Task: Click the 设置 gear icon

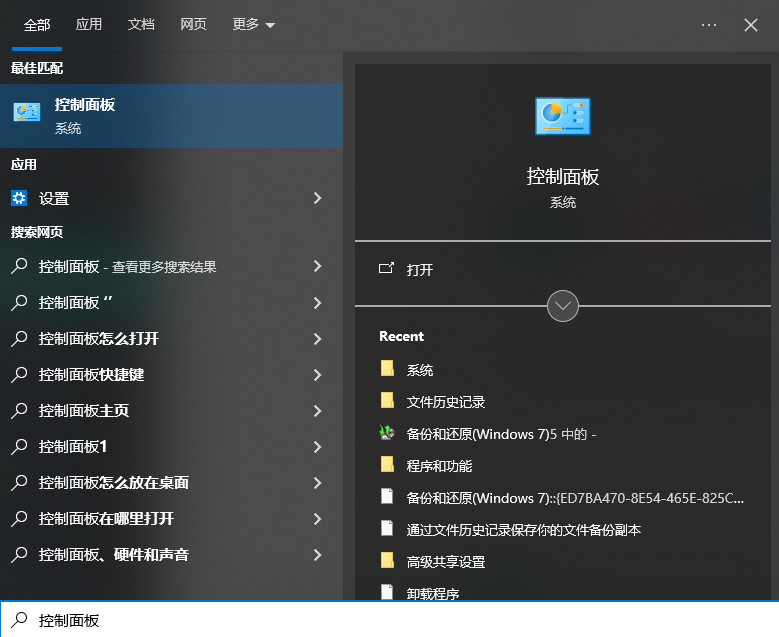Action: [19, 198]
